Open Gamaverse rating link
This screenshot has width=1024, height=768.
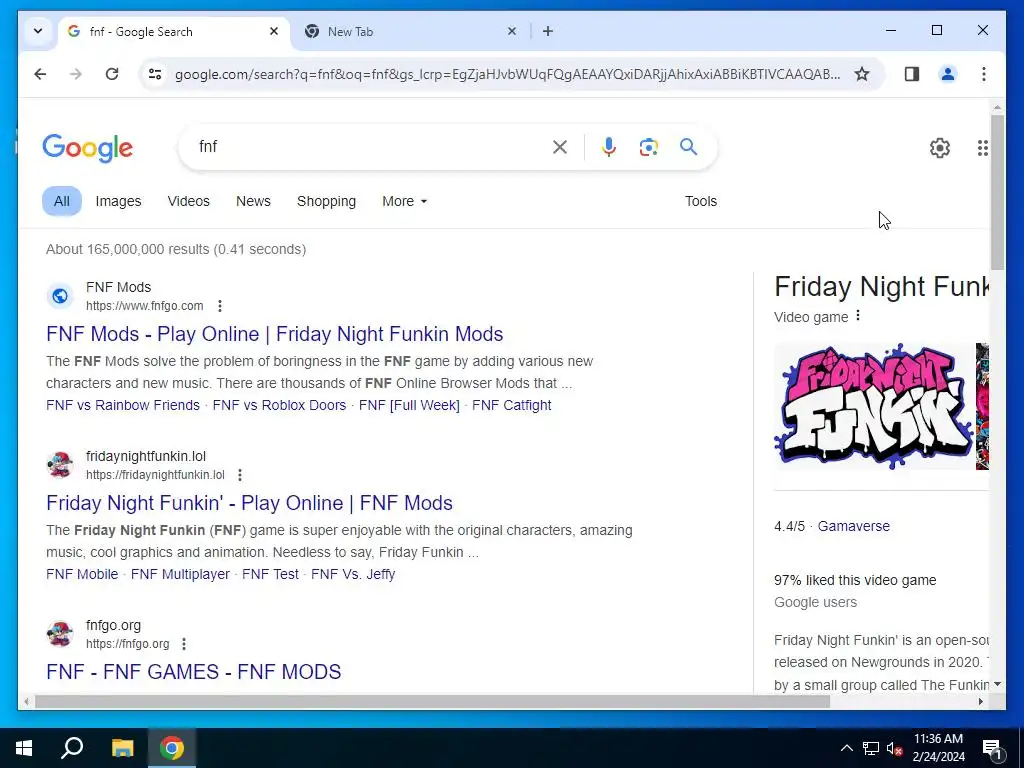pos(854,526)
